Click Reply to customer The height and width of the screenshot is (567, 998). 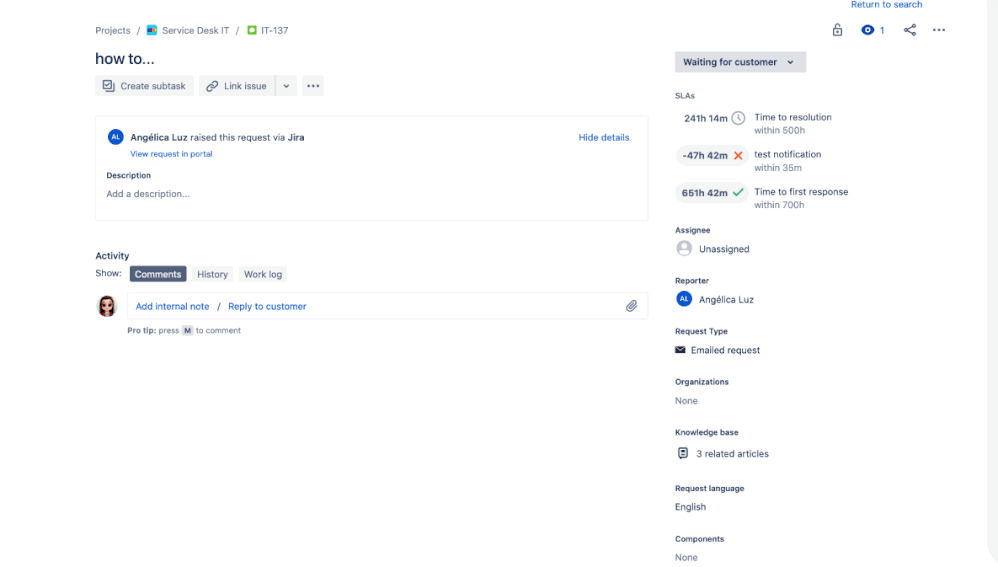click(x=267, y=306)
